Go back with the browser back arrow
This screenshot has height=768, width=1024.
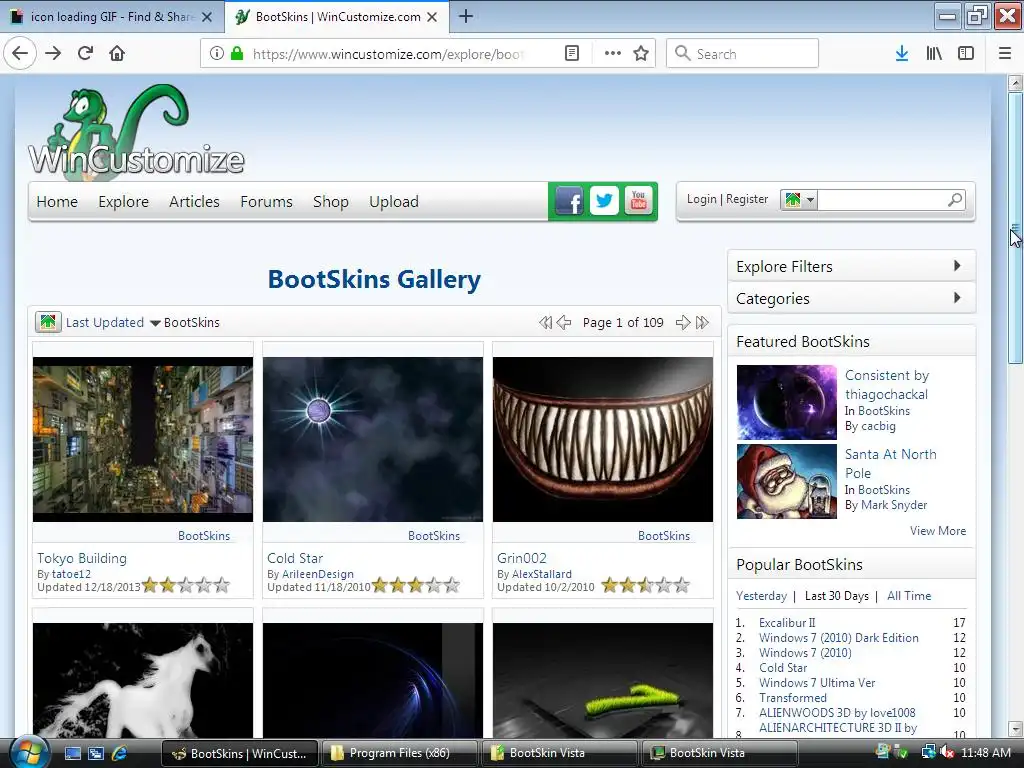point(20,53)
